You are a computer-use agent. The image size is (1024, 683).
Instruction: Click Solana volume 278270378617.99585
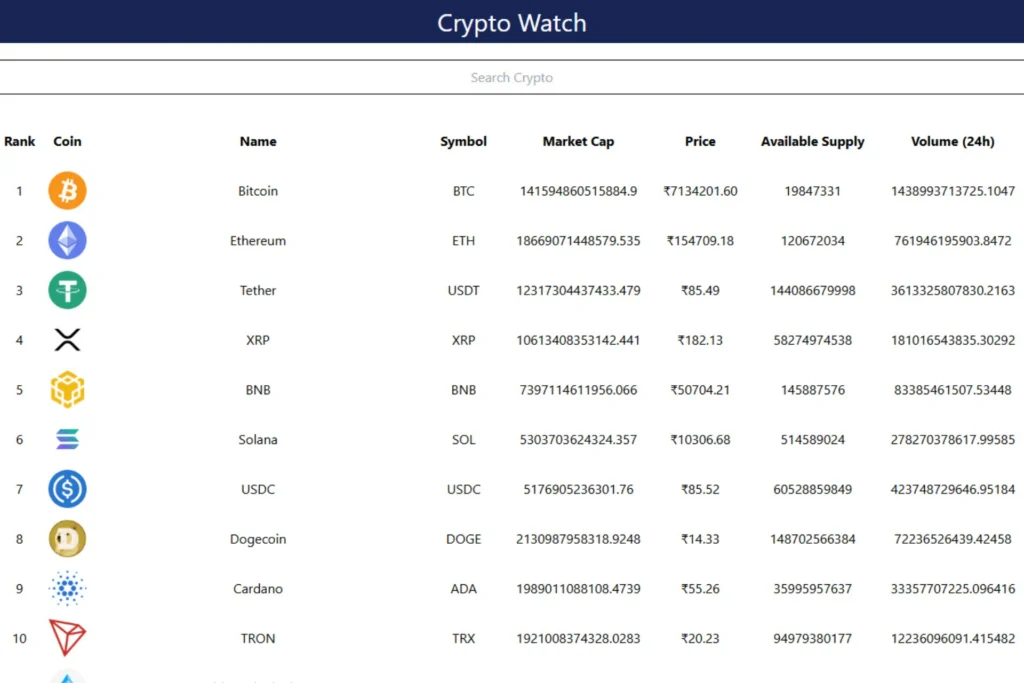point(953,439)
